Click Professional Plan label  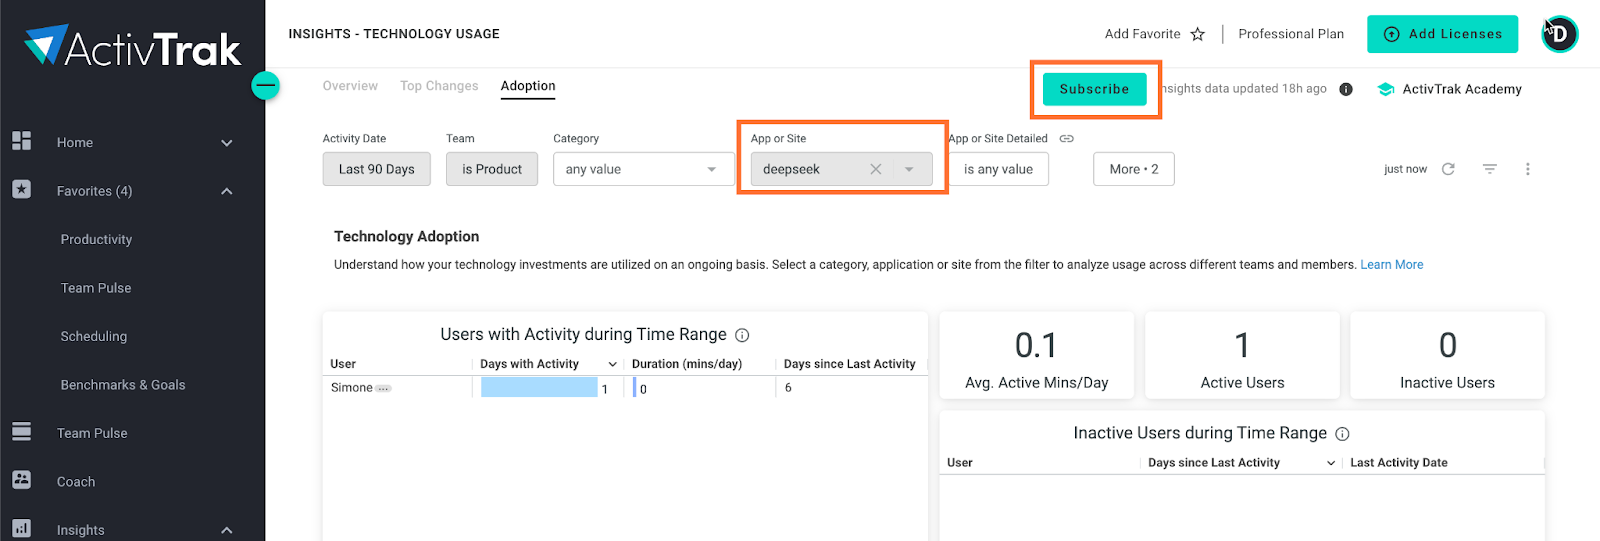pos(1291,34)
